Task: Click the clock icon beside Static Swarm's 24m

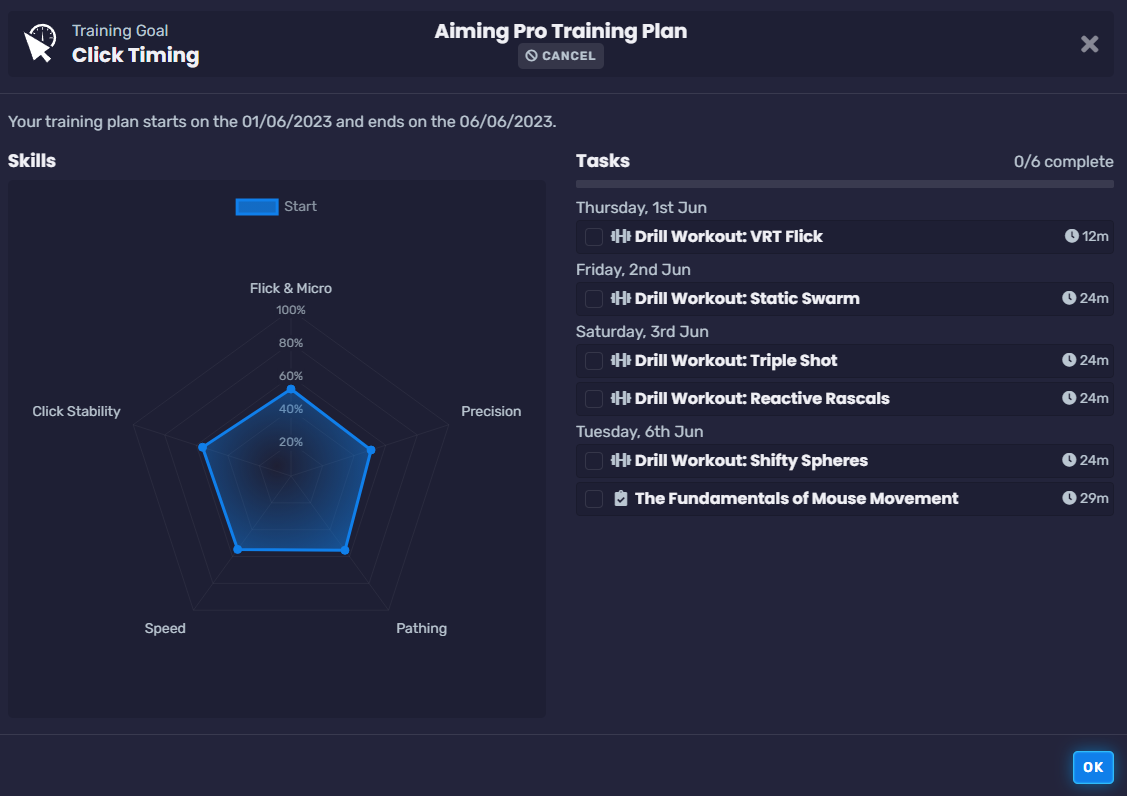Action: pyautogui.click(x=1068, y=298)
